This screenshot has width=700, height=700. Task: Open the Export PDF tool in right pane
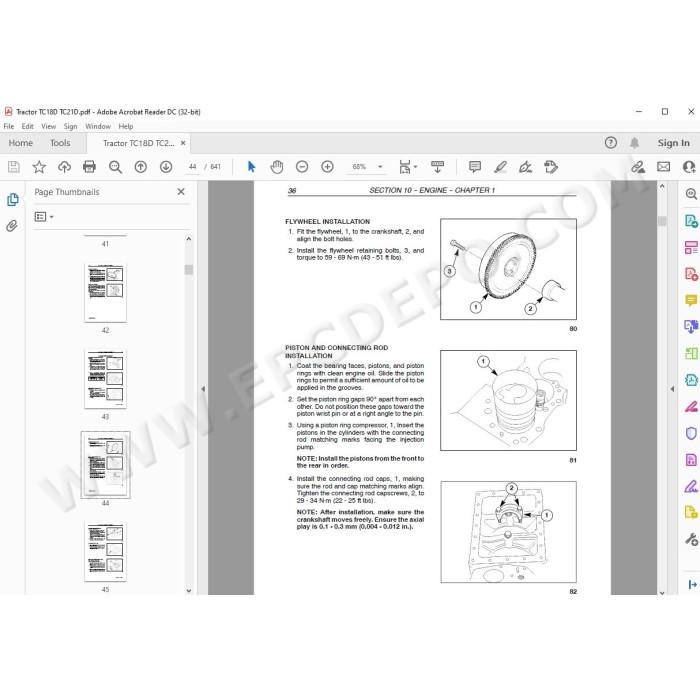pos(691,221)
